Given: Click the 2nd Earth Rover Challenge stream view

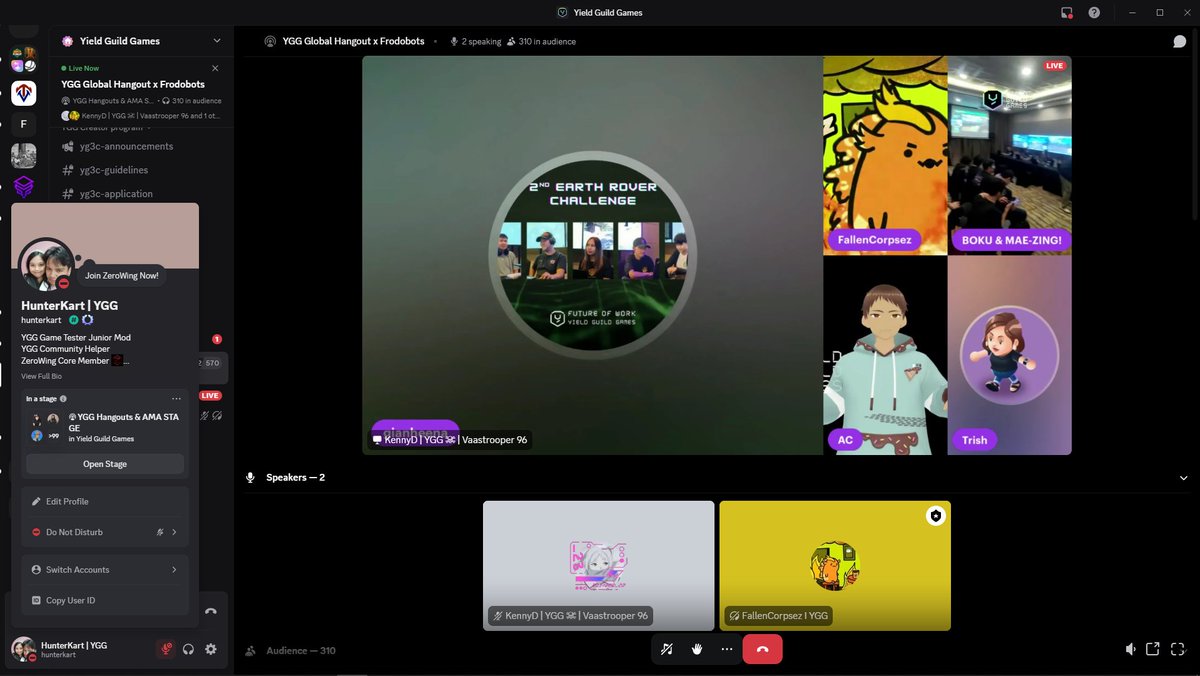Looking at the screenshot, I should (x=592, y=255).
